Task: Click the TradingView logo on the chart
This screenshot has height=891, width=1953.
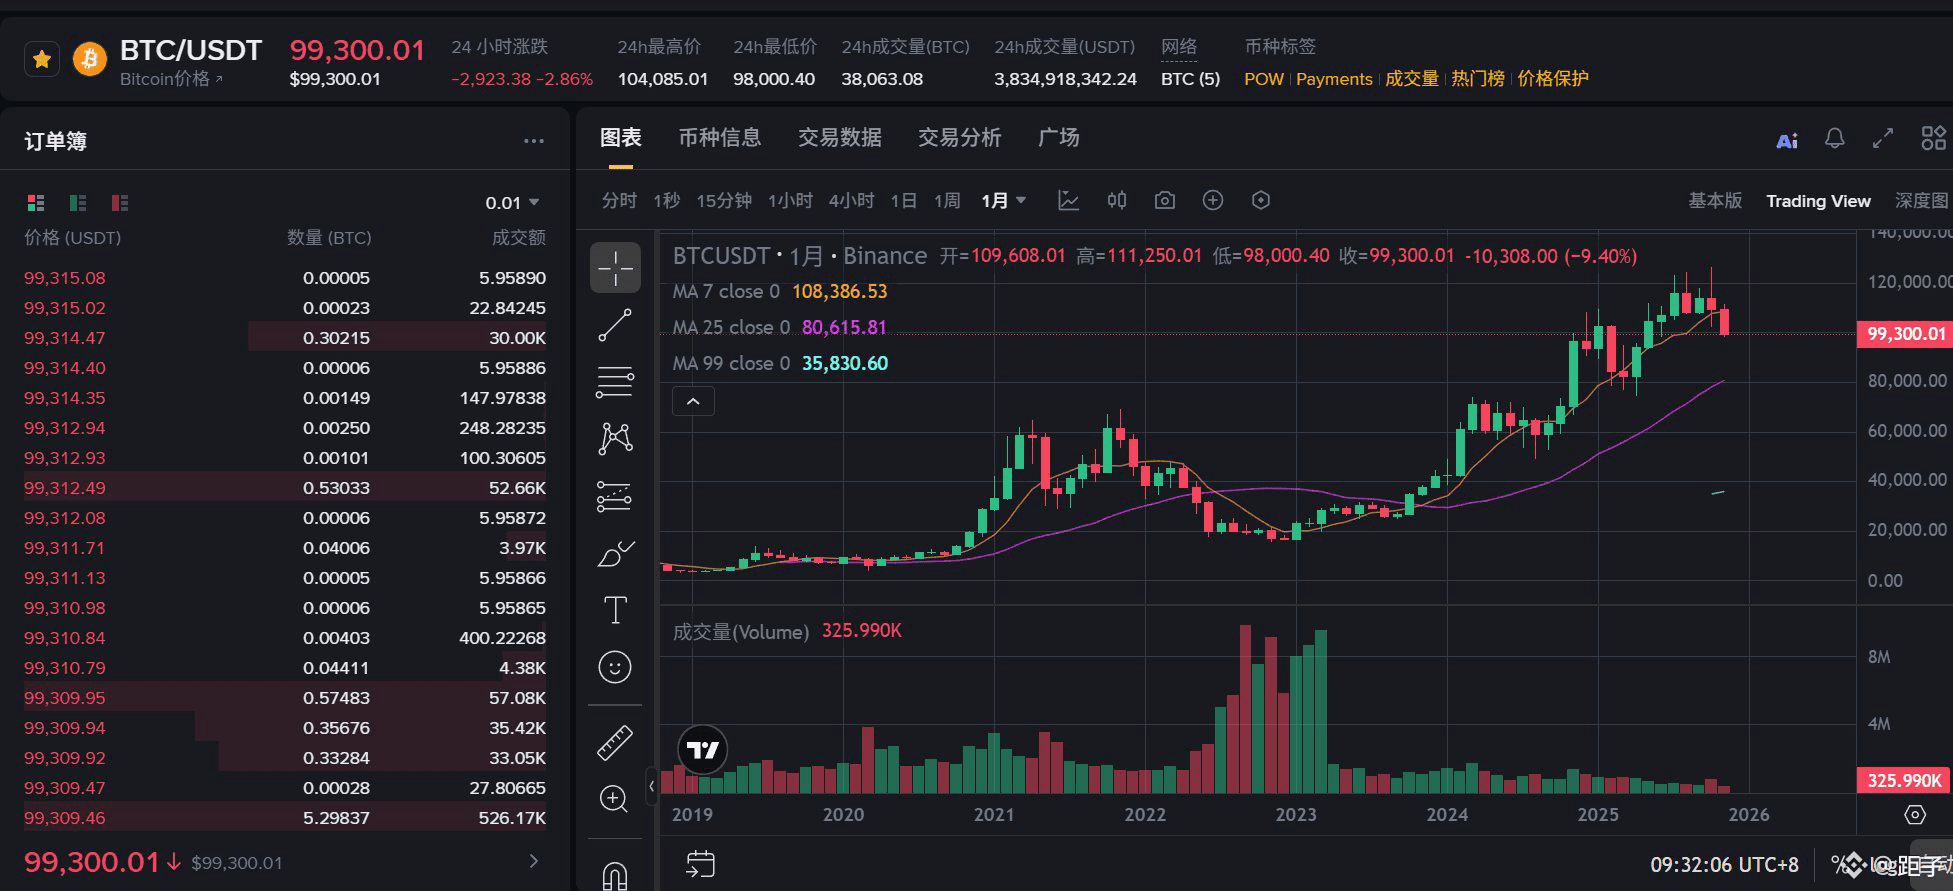Action: click(x=702, y=750)
